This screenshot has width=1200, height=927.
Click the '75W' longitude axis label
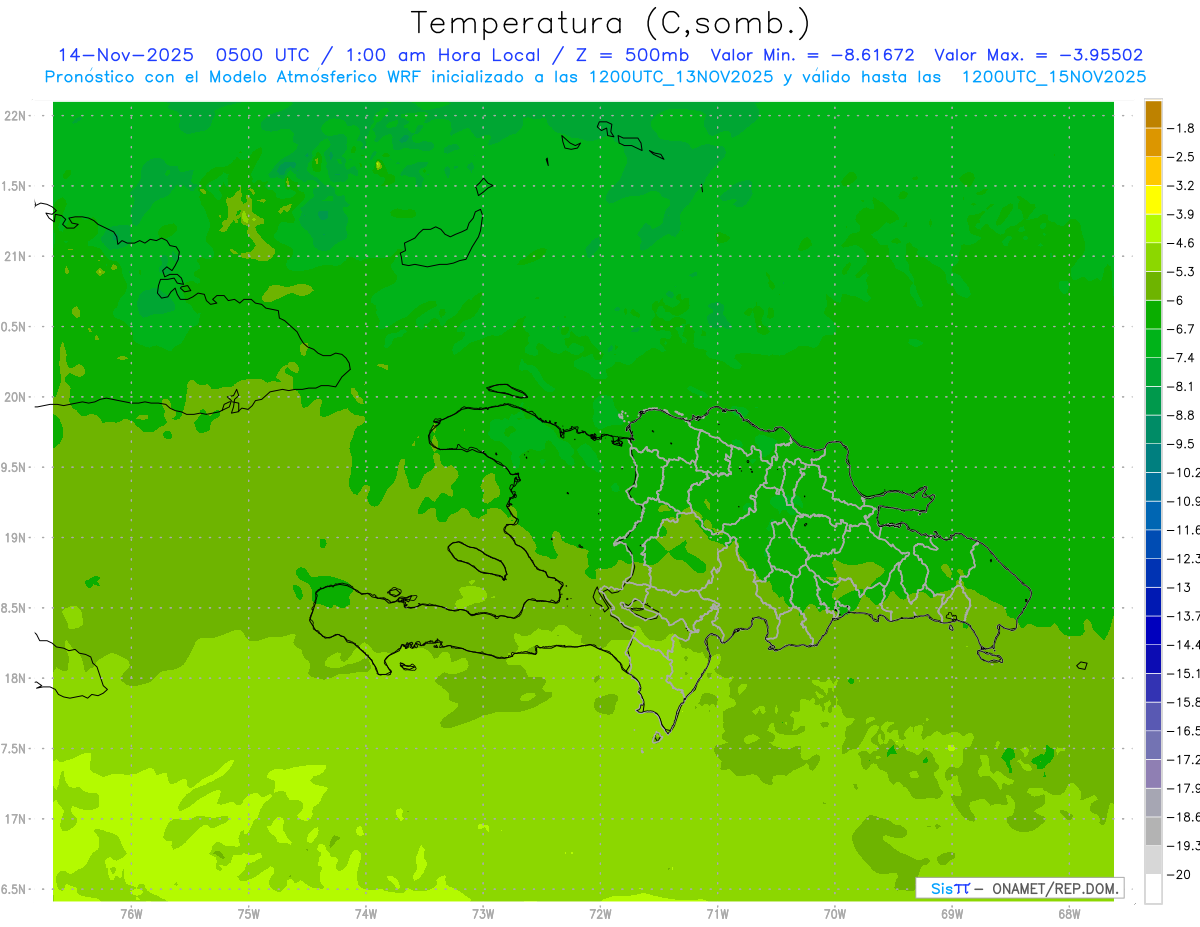[x=249, y=914]
